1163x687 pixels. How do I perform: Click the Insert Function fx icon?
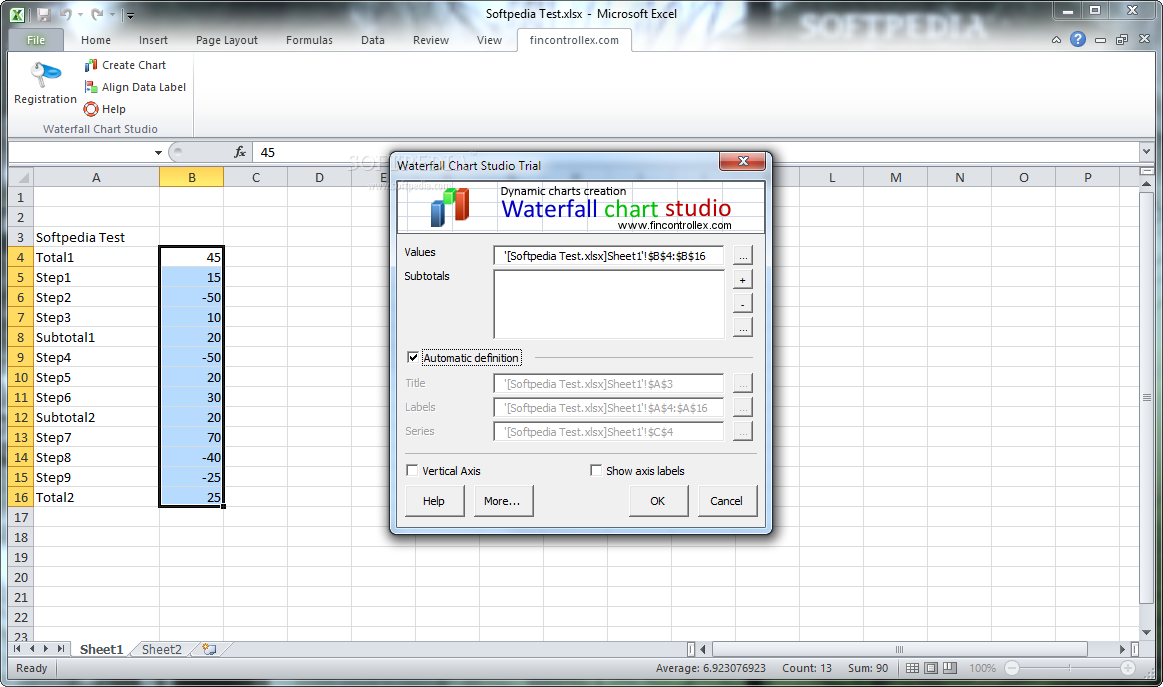(240, 152)
